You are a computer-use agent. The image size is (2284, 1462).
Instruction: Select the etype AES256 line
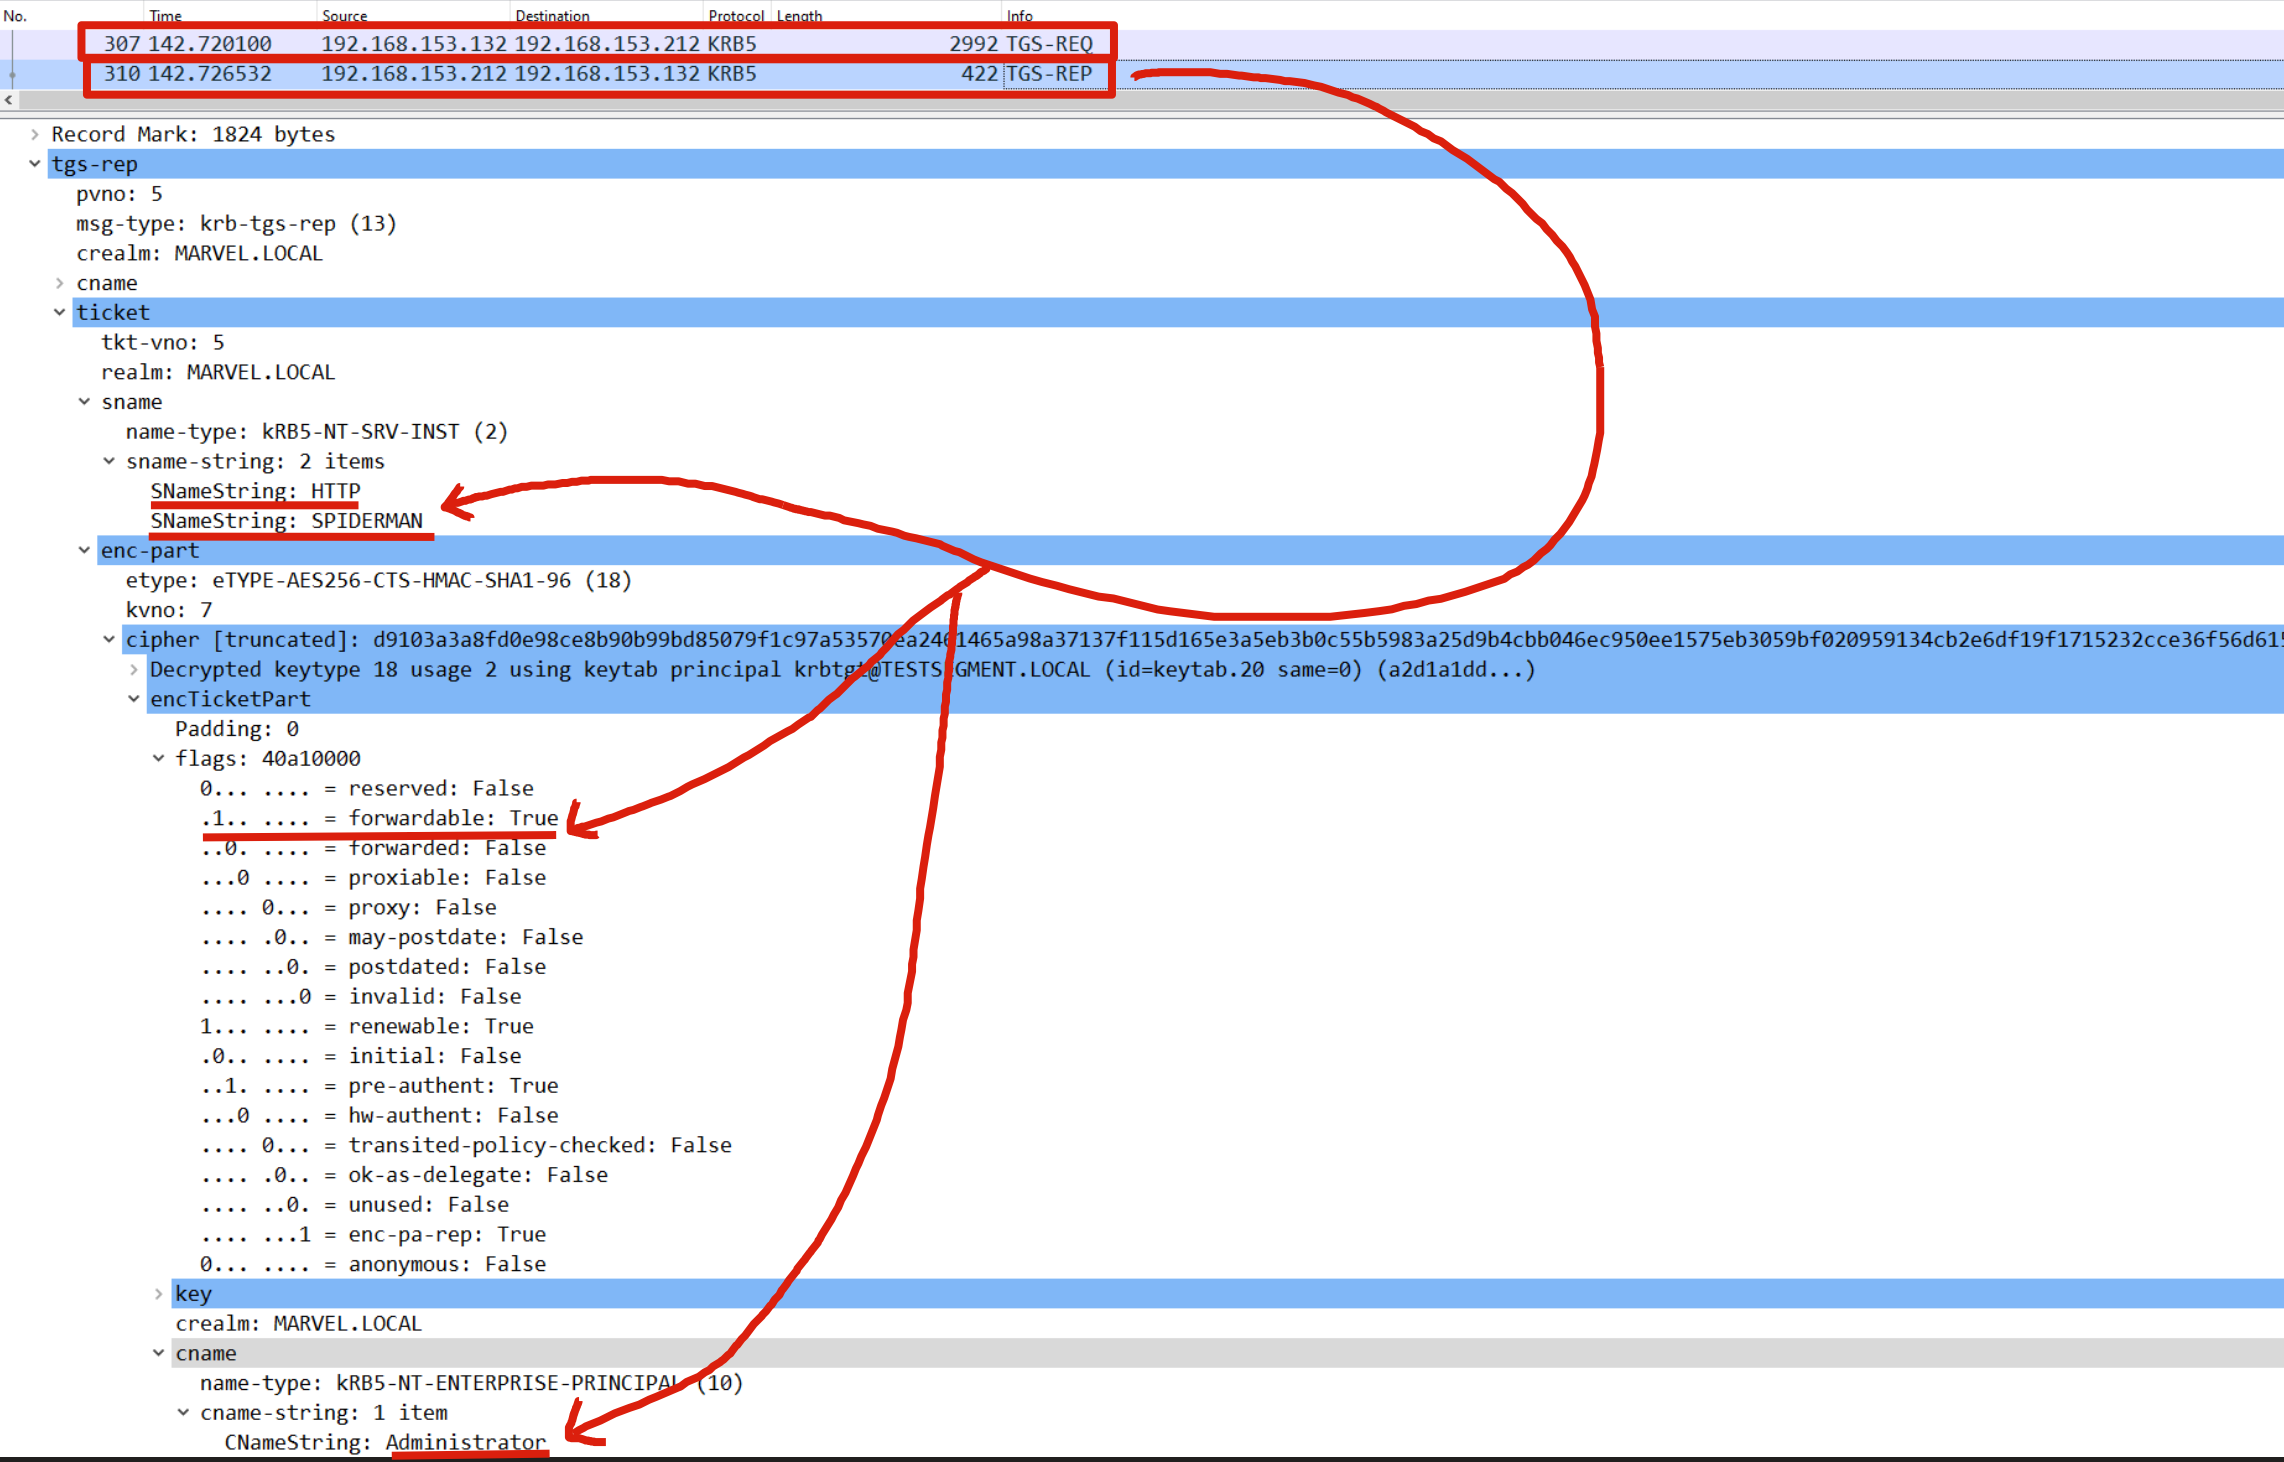tap(378, 580)
